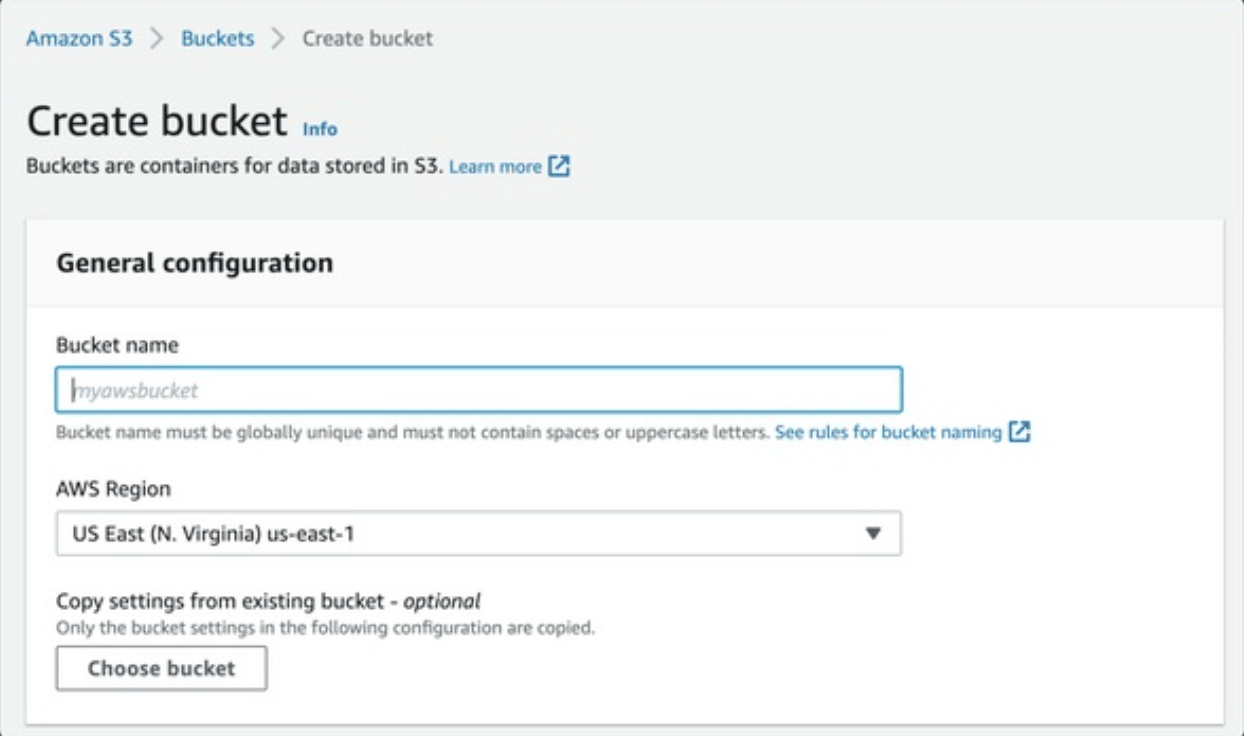This screenshot has height=736, width=1244.
Task: Click the Choose bucket button
Action: 162,668
